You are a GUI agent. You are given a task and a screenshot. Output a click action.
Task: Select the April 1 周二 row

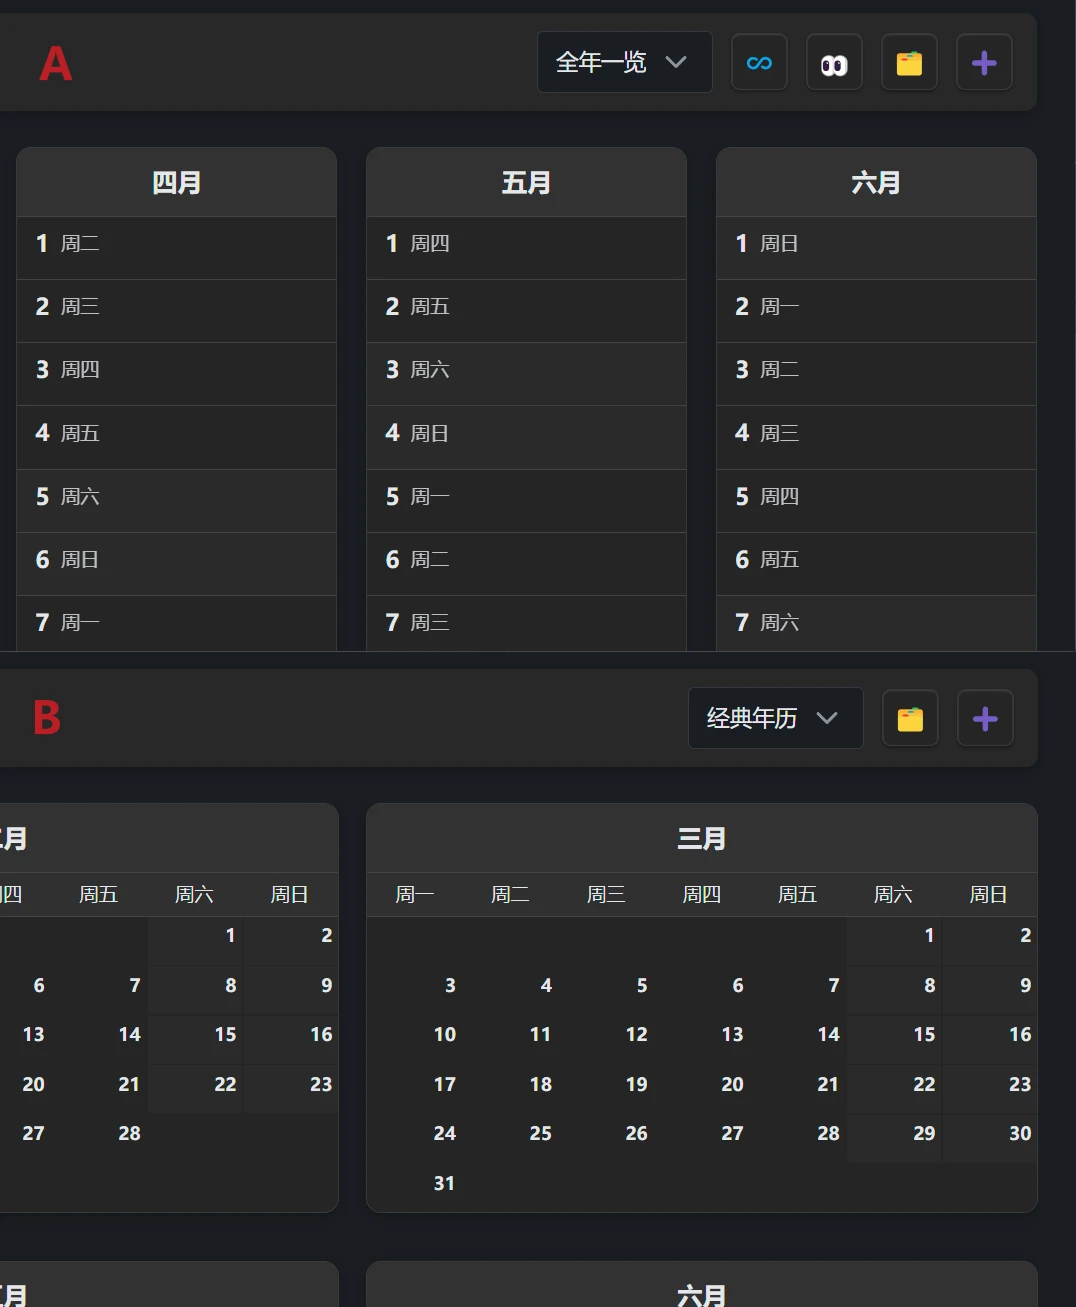176,244
